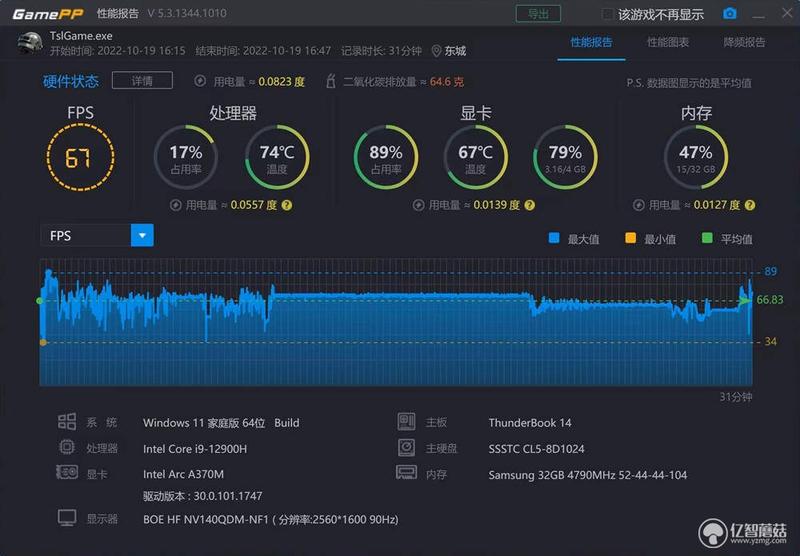Click the FPS 67 dashed gauge
800x556 pixels.
pos(80,158)
